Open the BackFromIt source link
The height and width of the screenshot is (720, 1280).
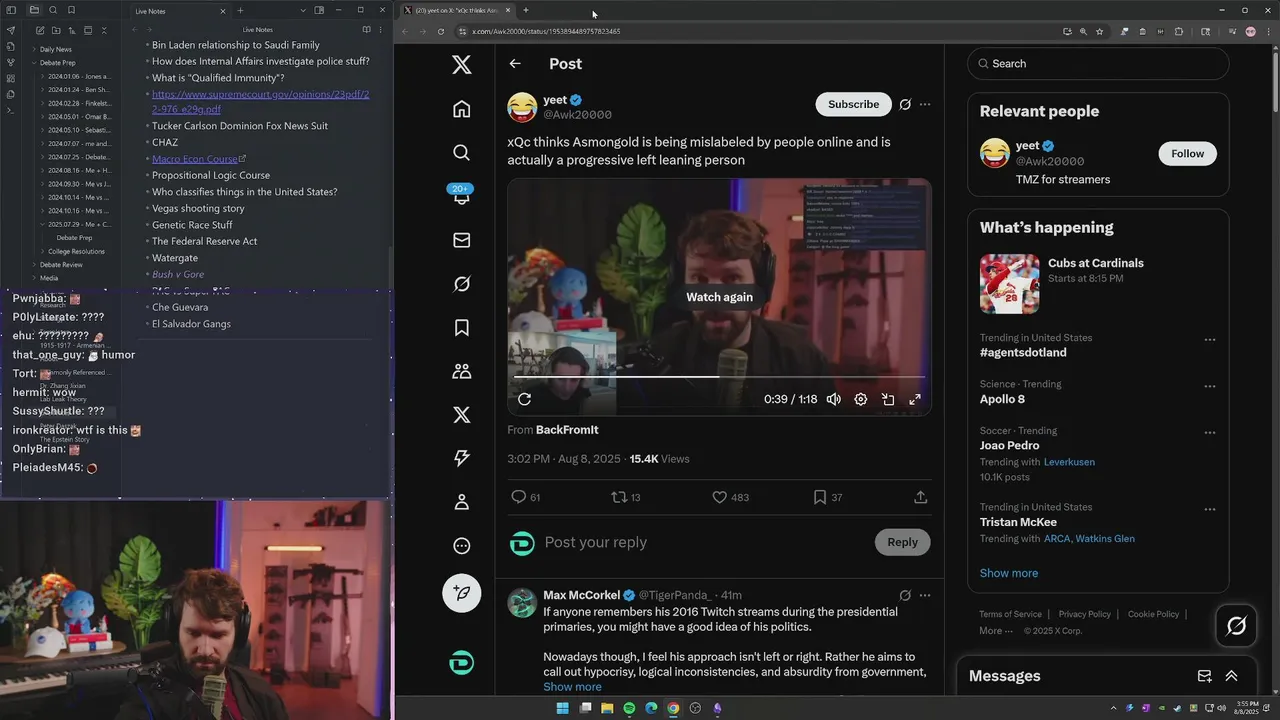pyautogui.click(x=567, y=430)
